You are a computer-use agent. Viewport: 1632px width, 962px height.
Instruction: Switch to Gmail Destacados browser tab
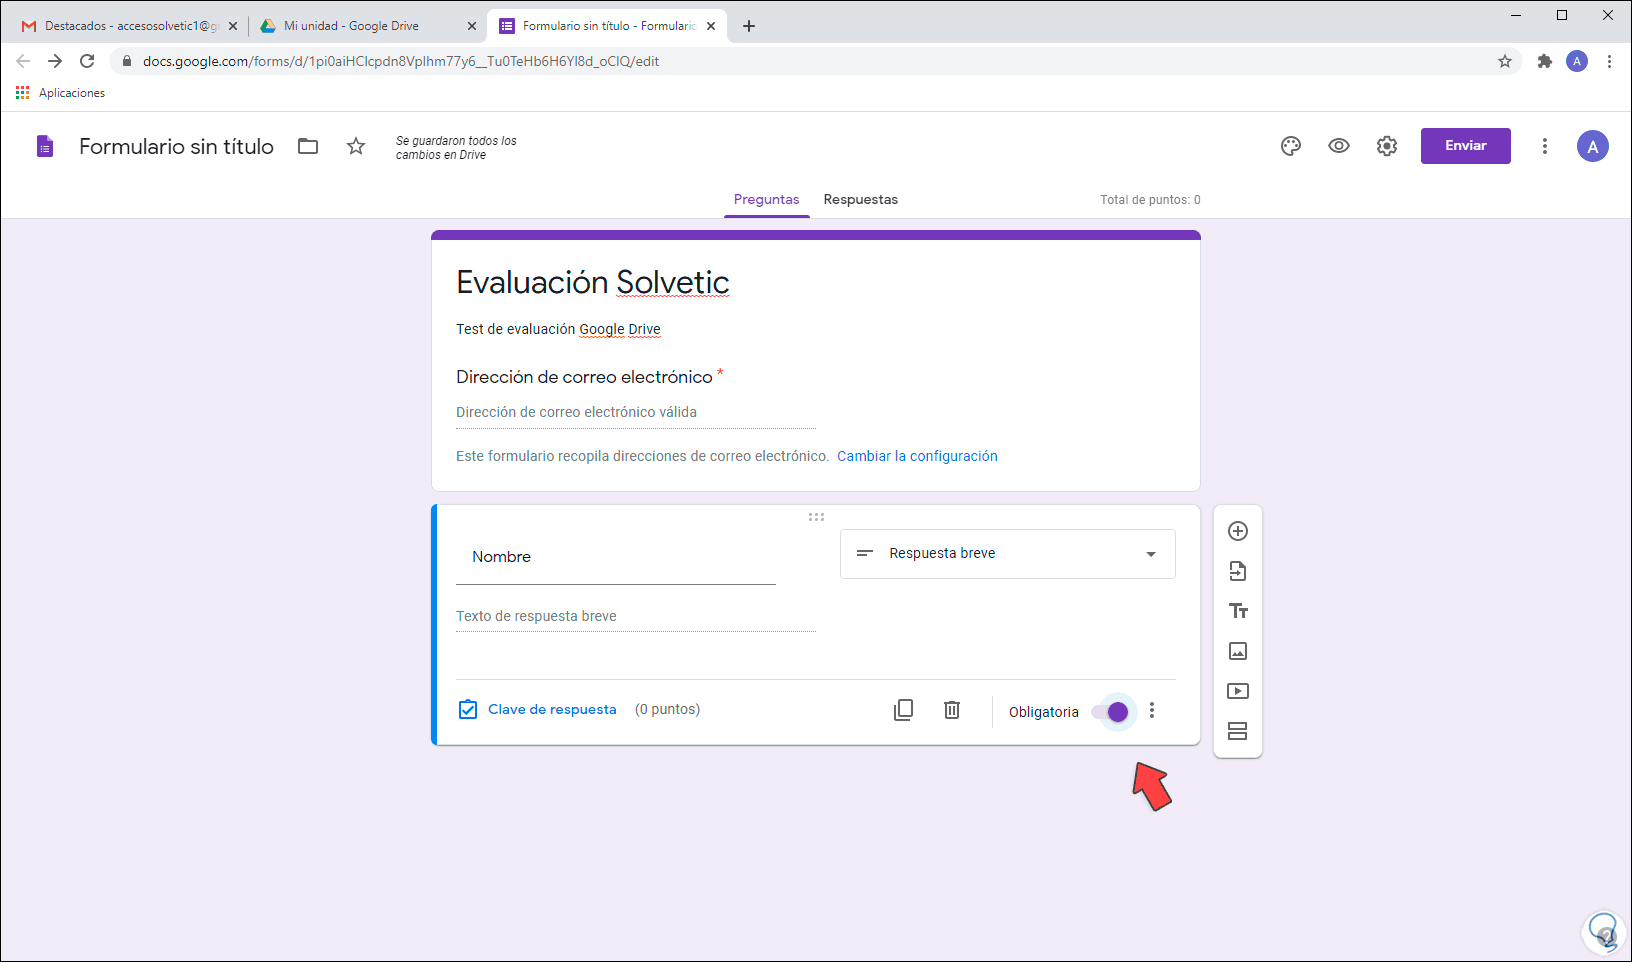131,26
